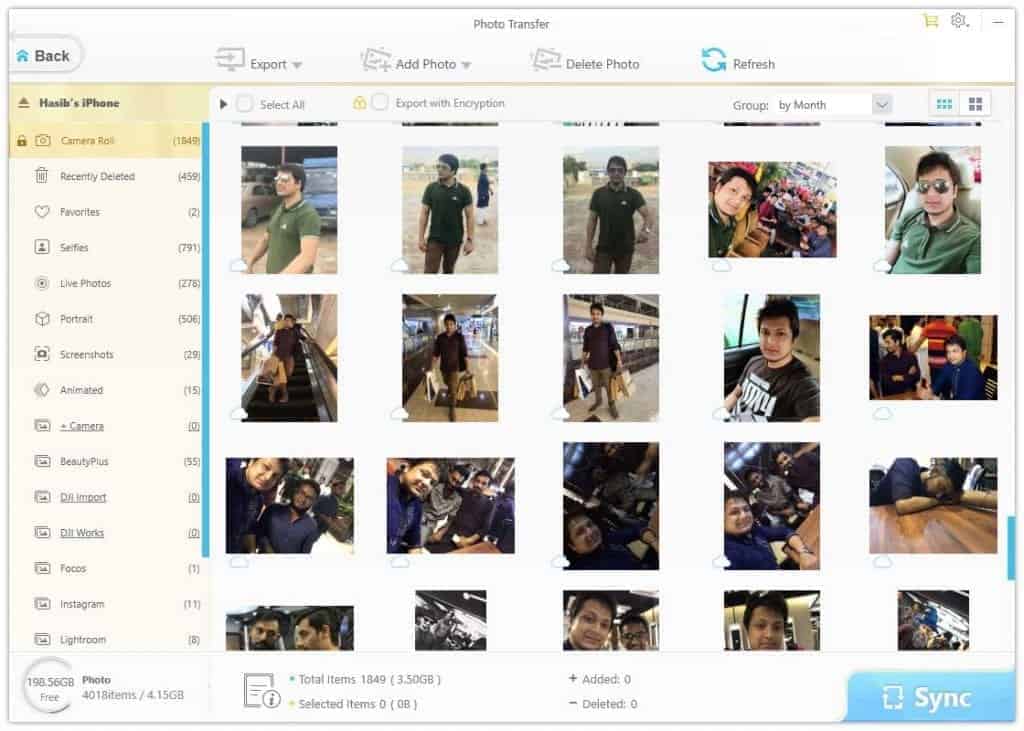Expand the triangle next to Select All

[x=223, y=104]
